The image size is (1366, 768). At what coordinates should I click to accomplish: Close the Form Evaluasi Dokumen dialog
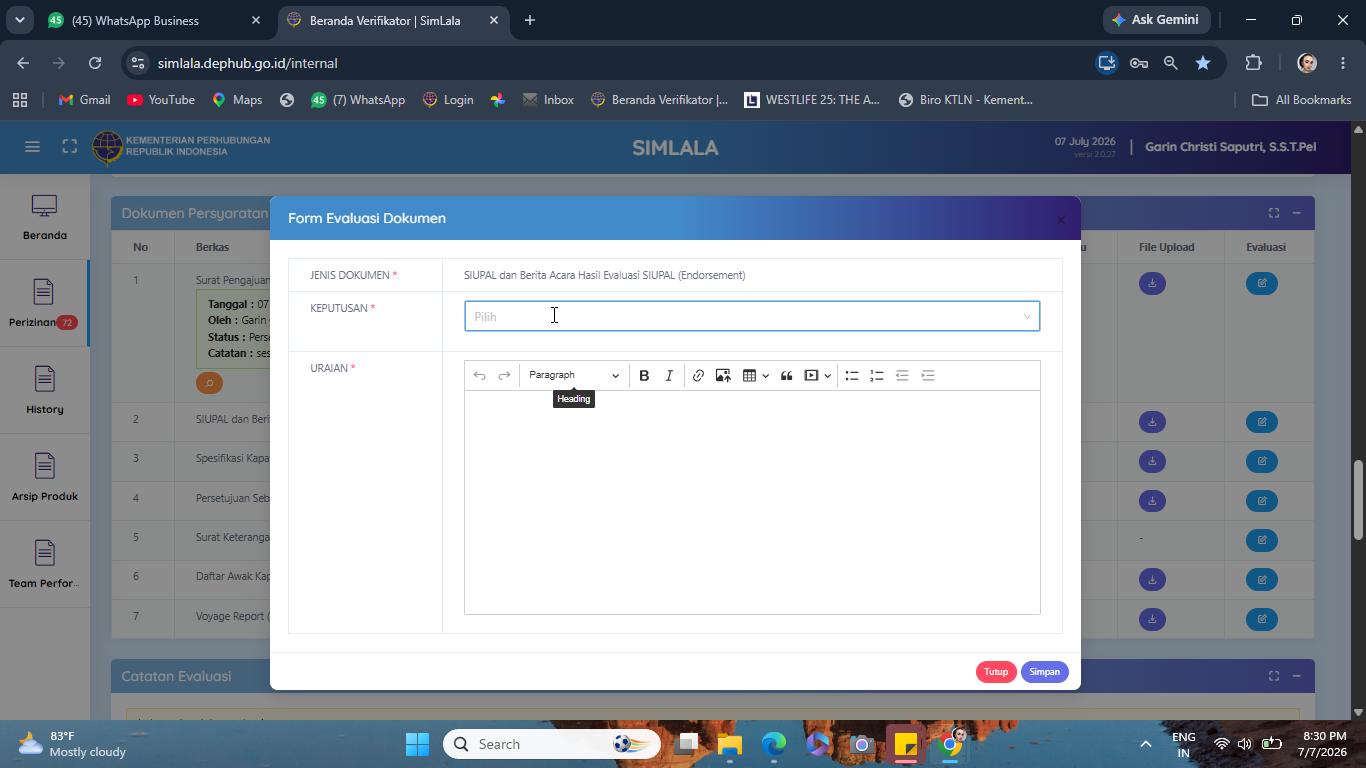coord(1061,220)
